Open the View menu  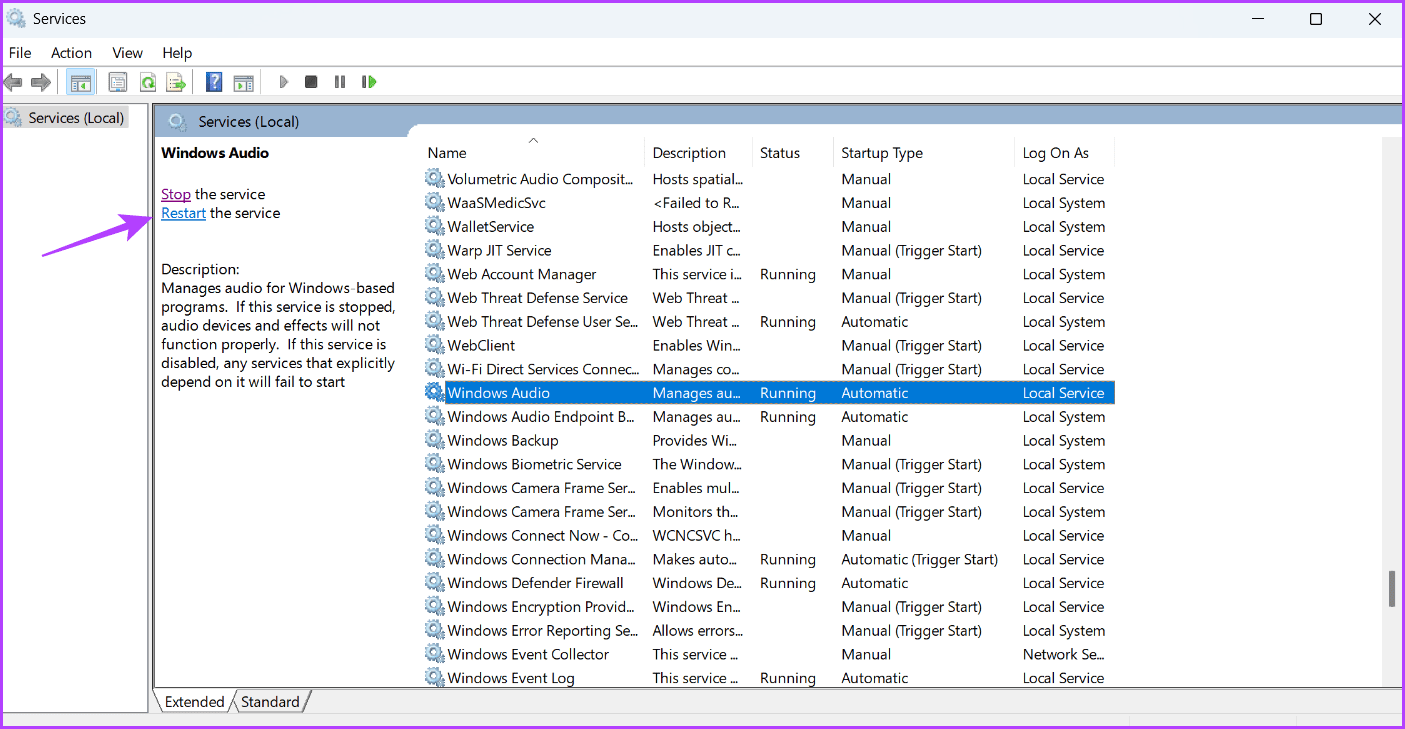[x=127, y=53]
